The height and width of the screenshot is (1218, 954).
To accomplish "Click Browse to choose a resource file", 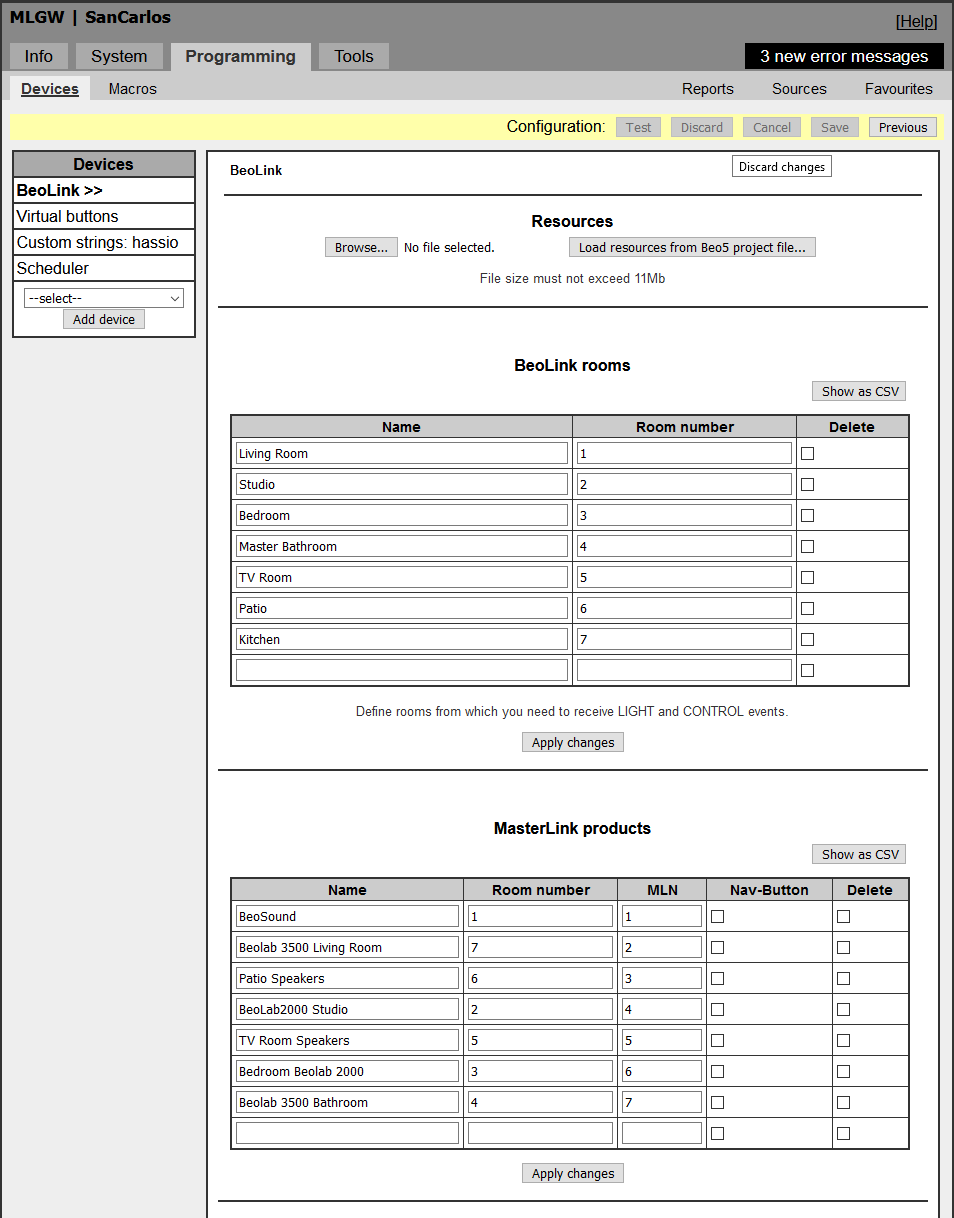I will 361,247.
